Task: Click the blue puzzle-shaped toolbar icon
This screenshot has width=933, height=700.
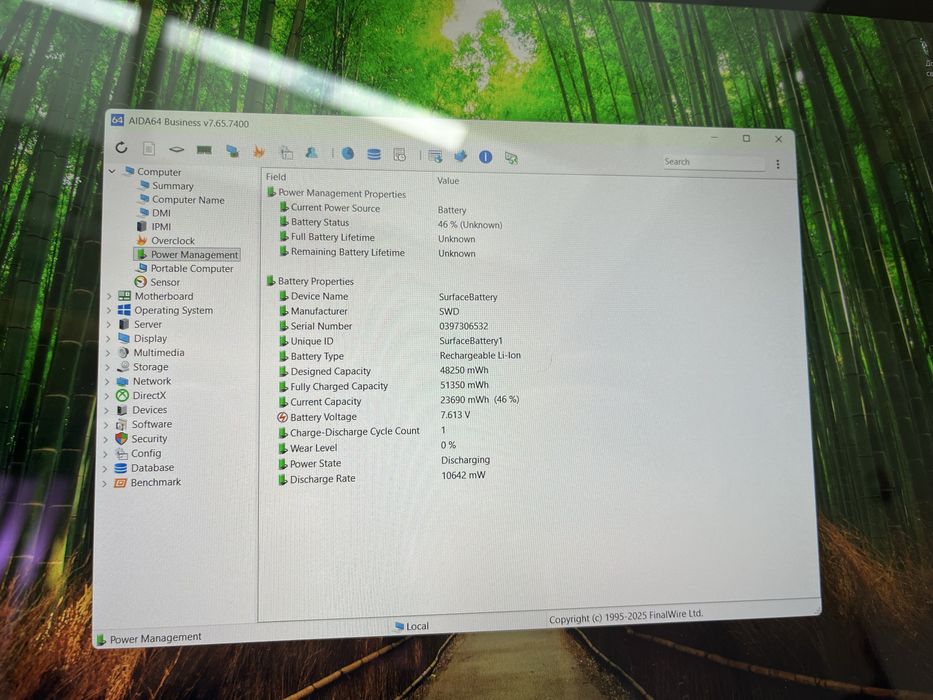Action: (x=461, y=157)
